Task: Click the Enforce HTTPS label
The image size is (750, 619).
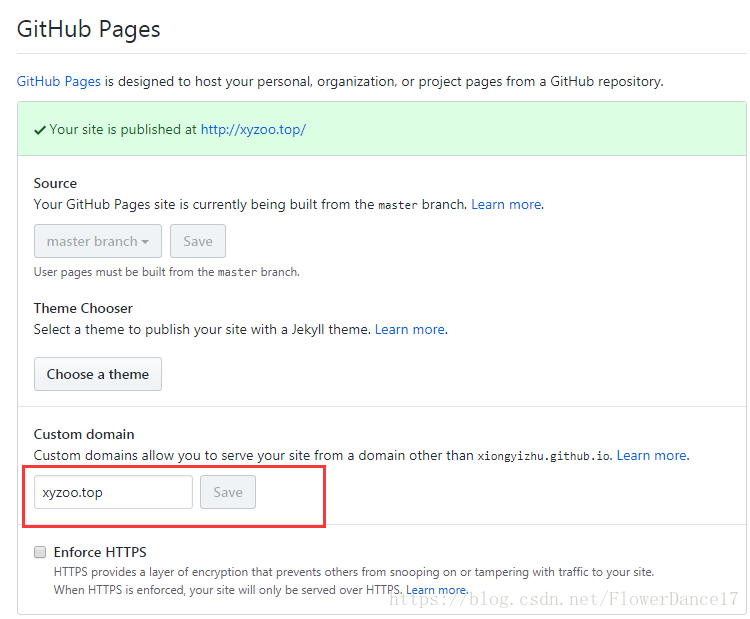Action: coord(100,553)
